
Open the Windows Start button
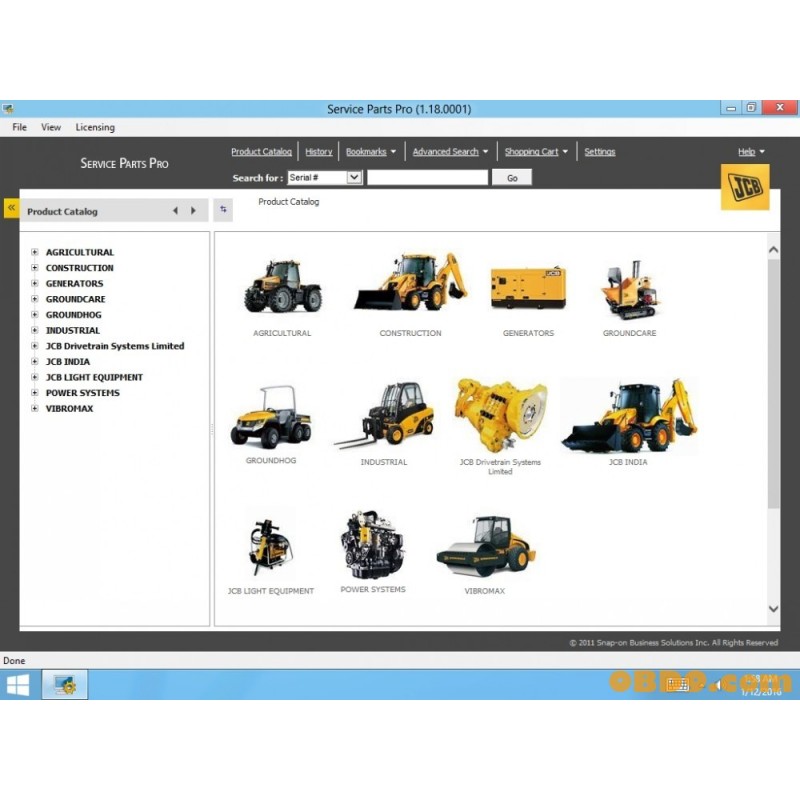(x=18, y=685)
